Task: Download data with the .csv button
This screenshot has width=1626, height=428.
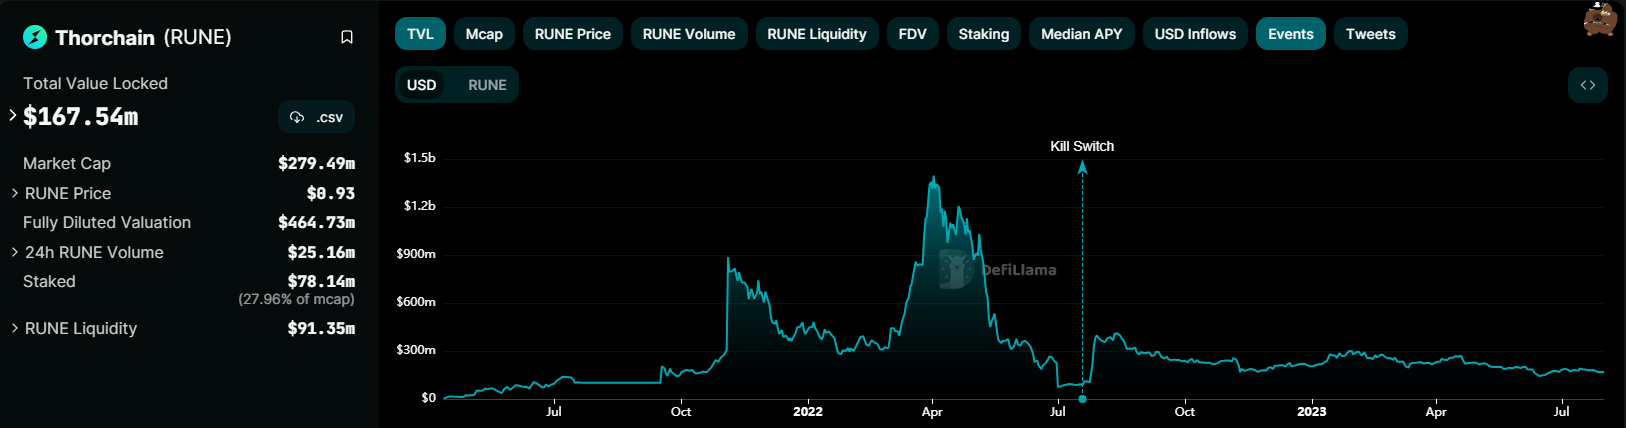Action: [x=316, y=117]
